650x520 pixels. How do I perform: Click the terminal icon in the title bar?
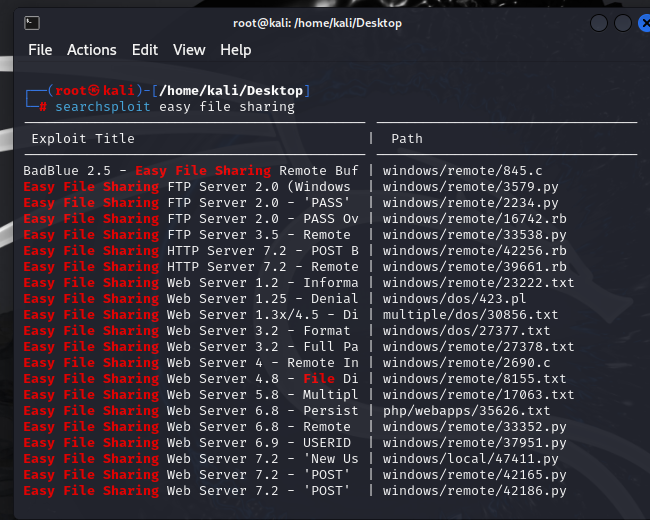pos(32,22)
